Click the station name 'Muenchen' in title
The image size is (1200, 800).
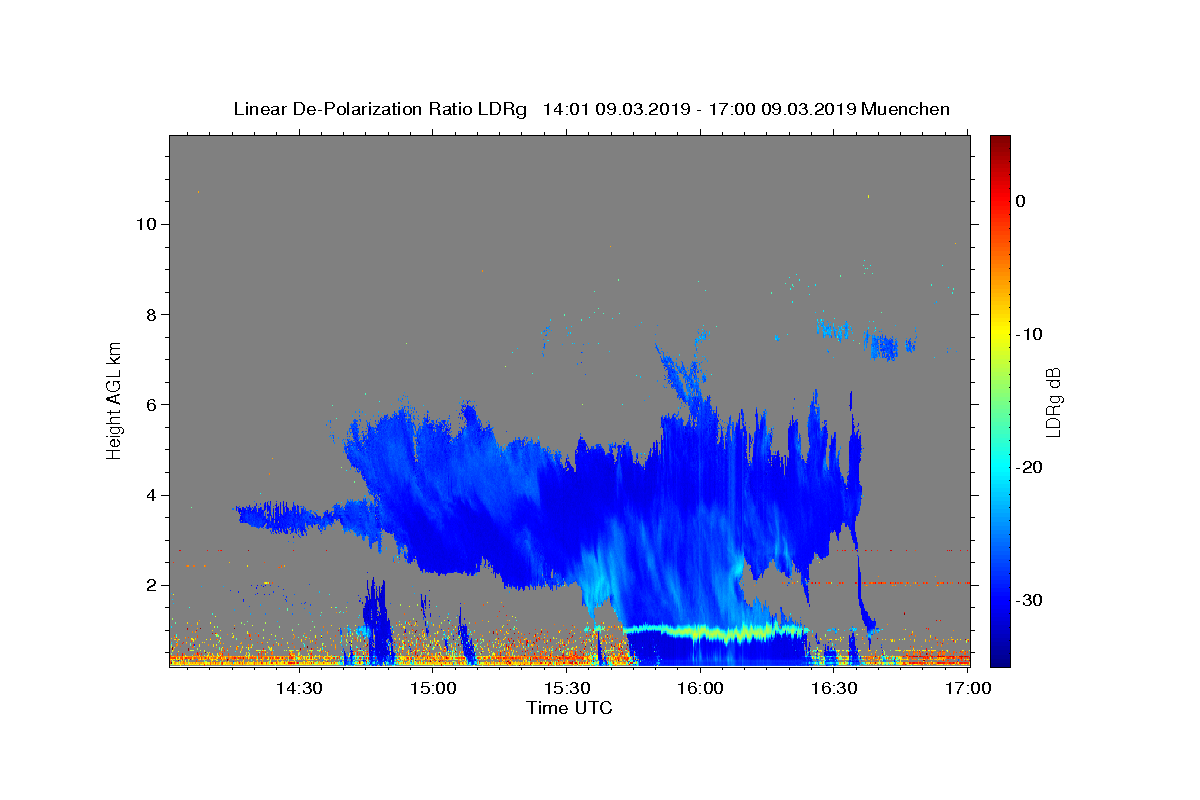click(906, 109)
